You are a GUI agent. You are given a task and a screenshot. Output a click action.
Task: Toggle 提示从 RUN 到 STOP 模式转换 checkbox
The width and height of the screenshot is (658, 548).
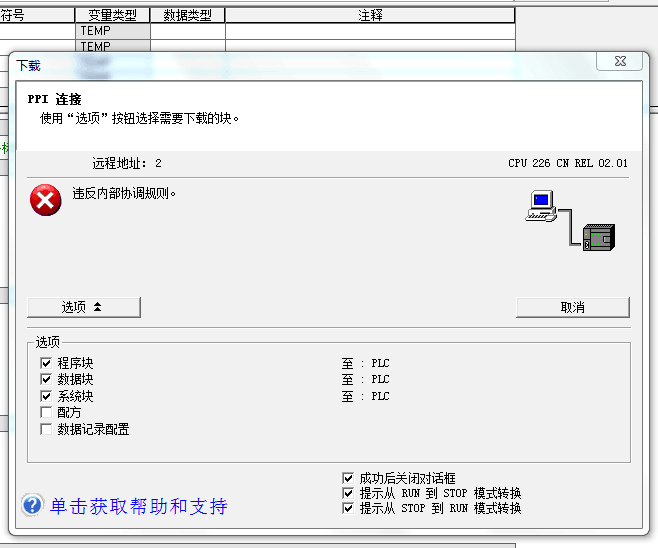point(348,494)
